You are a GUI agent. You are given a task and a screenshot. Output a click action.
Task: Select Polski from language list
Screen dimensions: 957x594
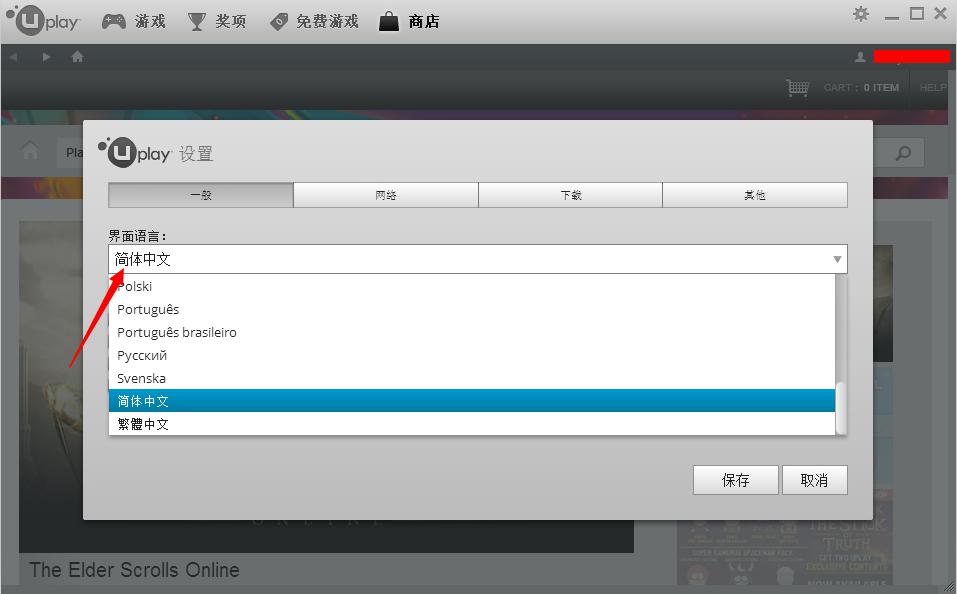pyautogui.click(x=471, y=286)
